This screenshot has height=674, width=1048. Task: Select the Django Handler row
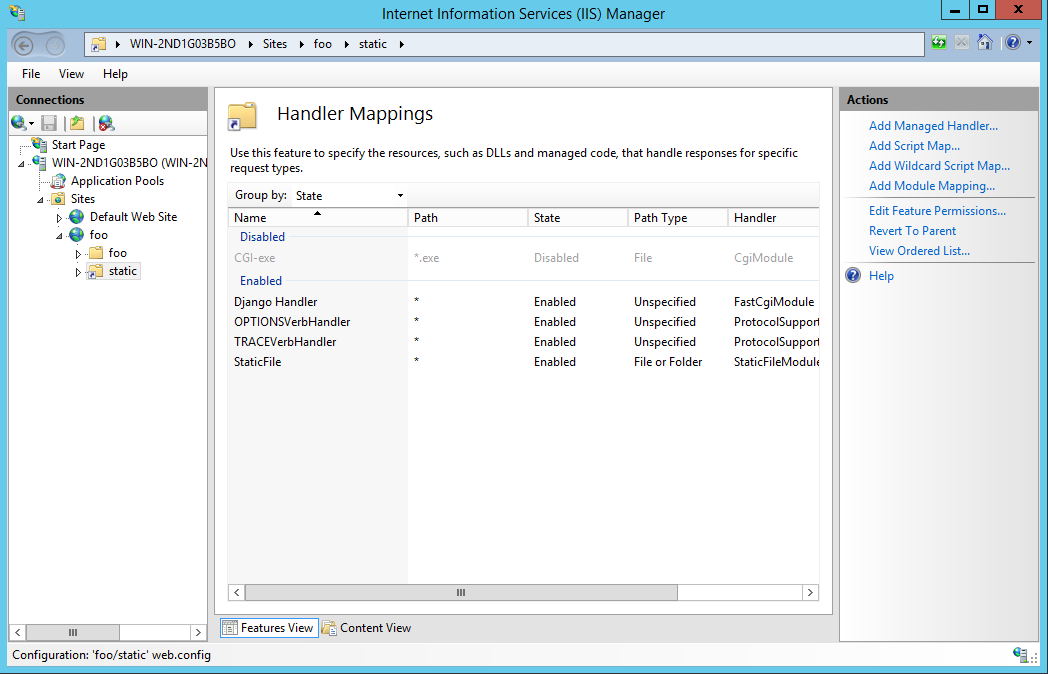pos(523,302)
